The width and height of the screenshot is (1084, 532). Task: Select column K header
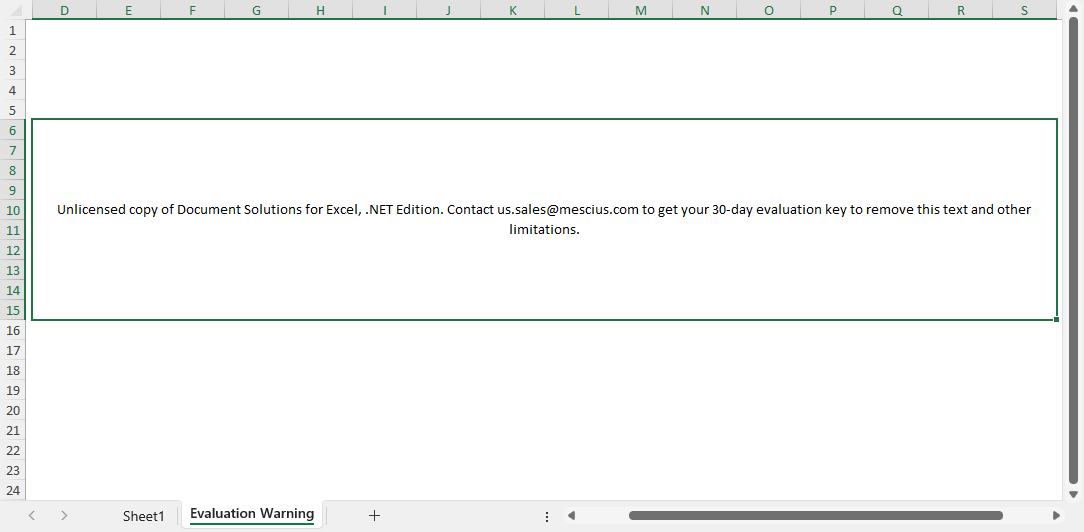click(512, 10)
